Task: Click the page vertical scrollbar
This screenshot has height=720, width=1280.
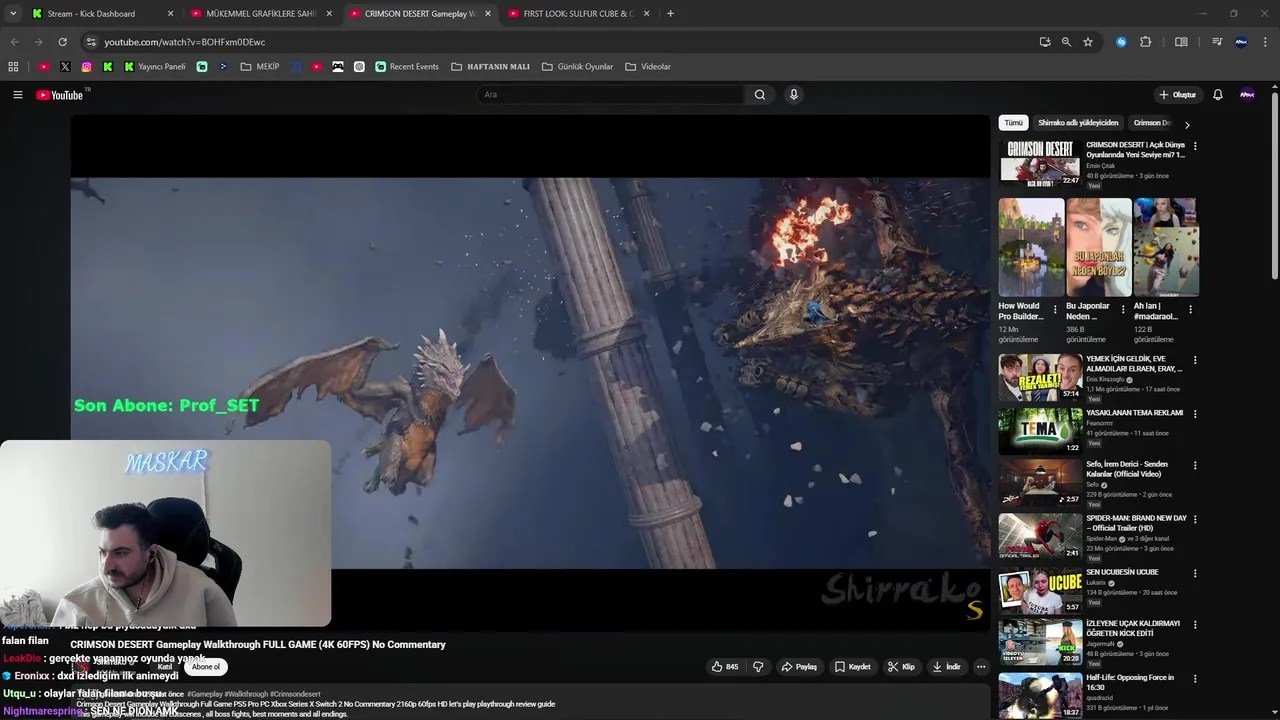Action: pos(1275,185)
